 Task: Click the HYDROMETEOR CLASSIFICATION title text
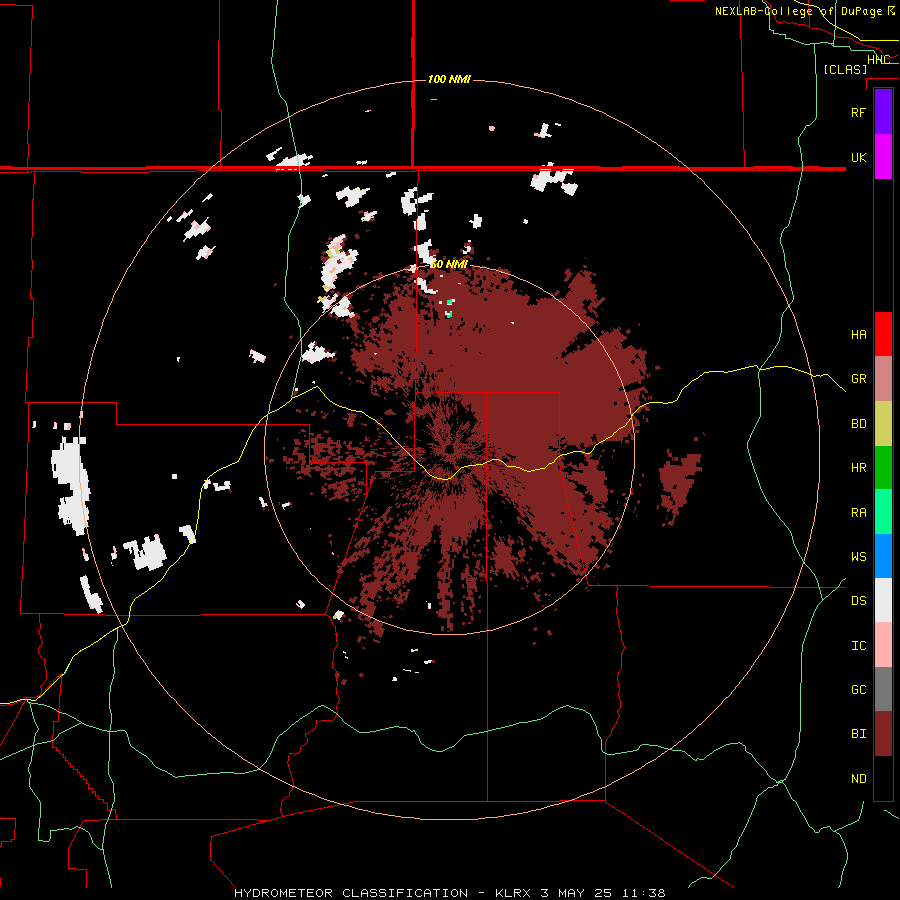click(x=351, y=893)
